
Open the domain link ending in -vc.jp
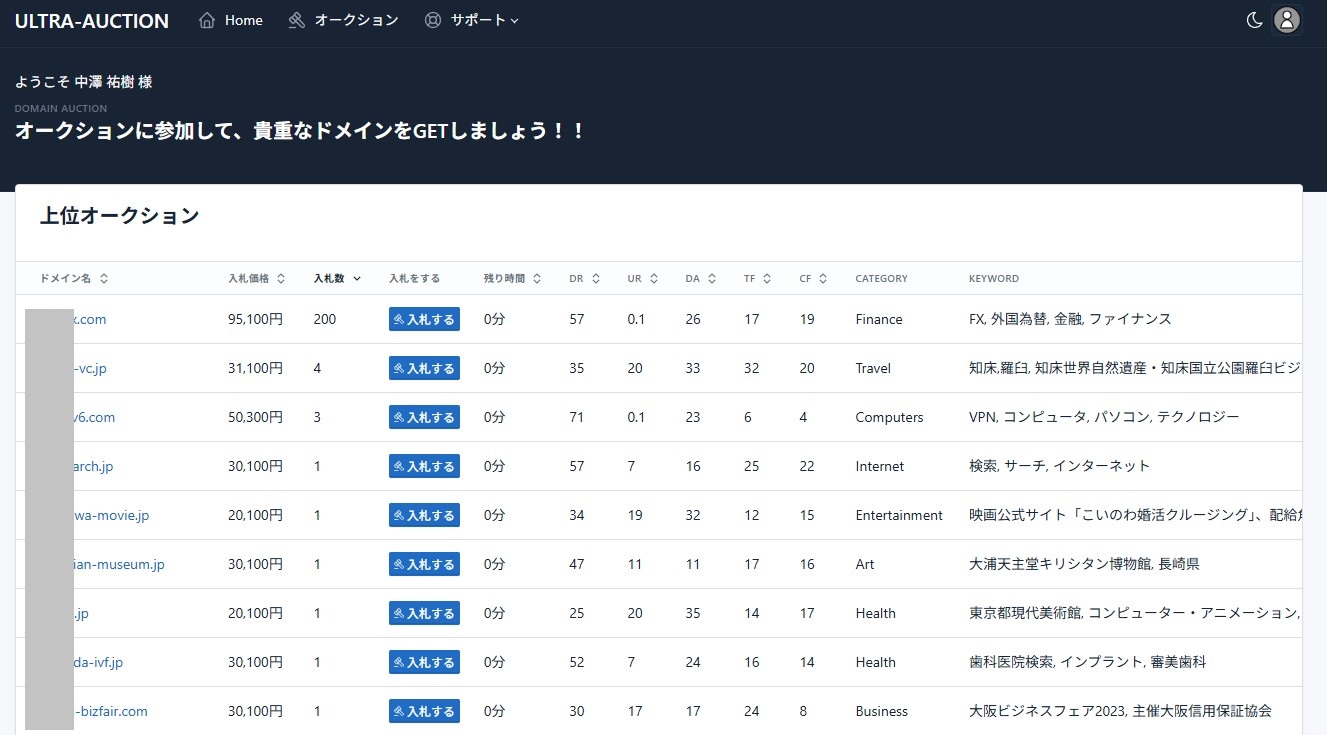[90, 368]
